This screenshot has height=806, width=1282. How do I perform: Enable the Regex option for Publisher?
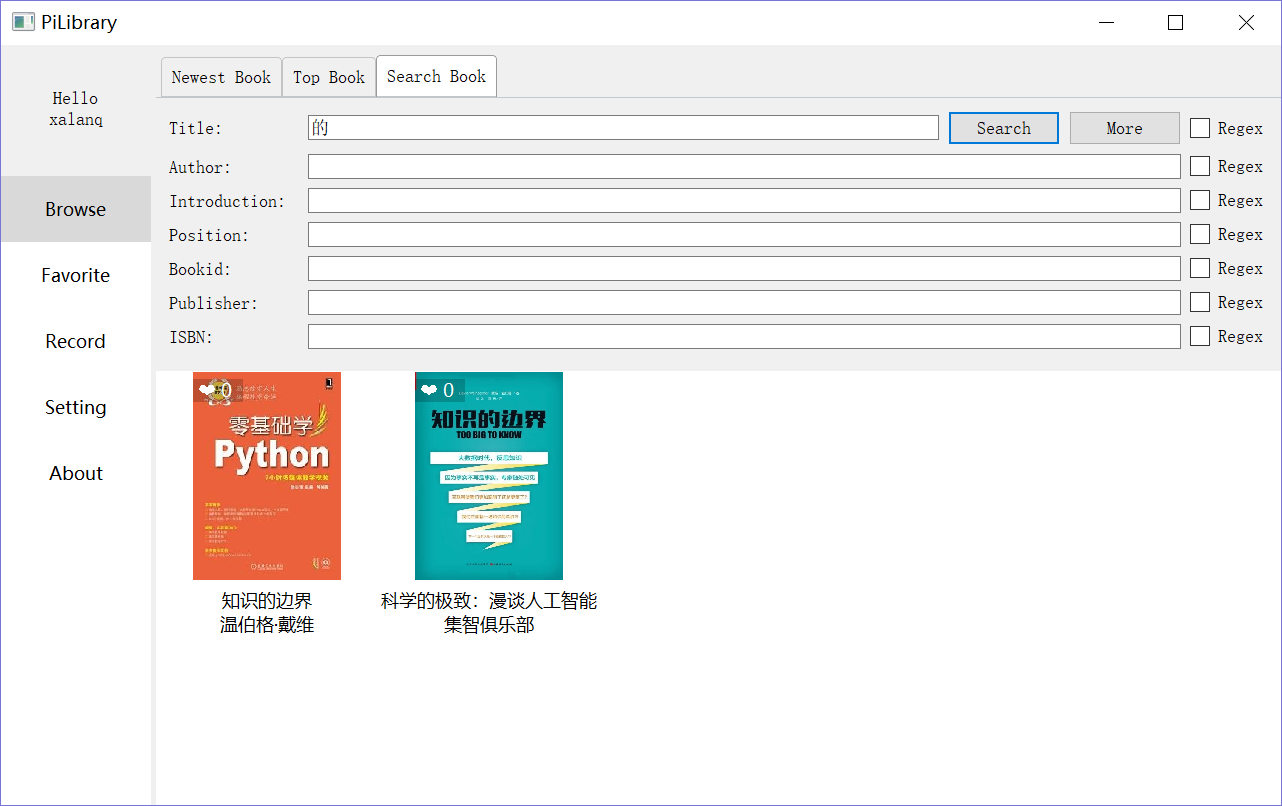(1200, 302)
